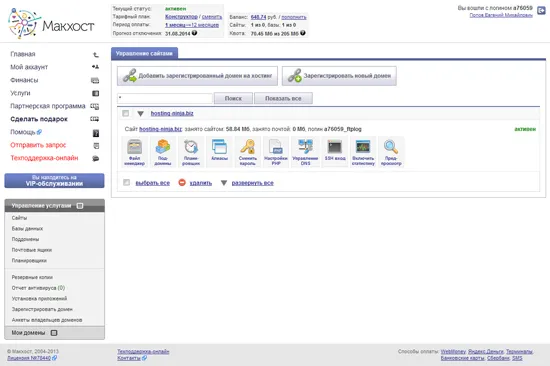
Task: Click the icon next to Отправить запрос
Action: point(96,146)
